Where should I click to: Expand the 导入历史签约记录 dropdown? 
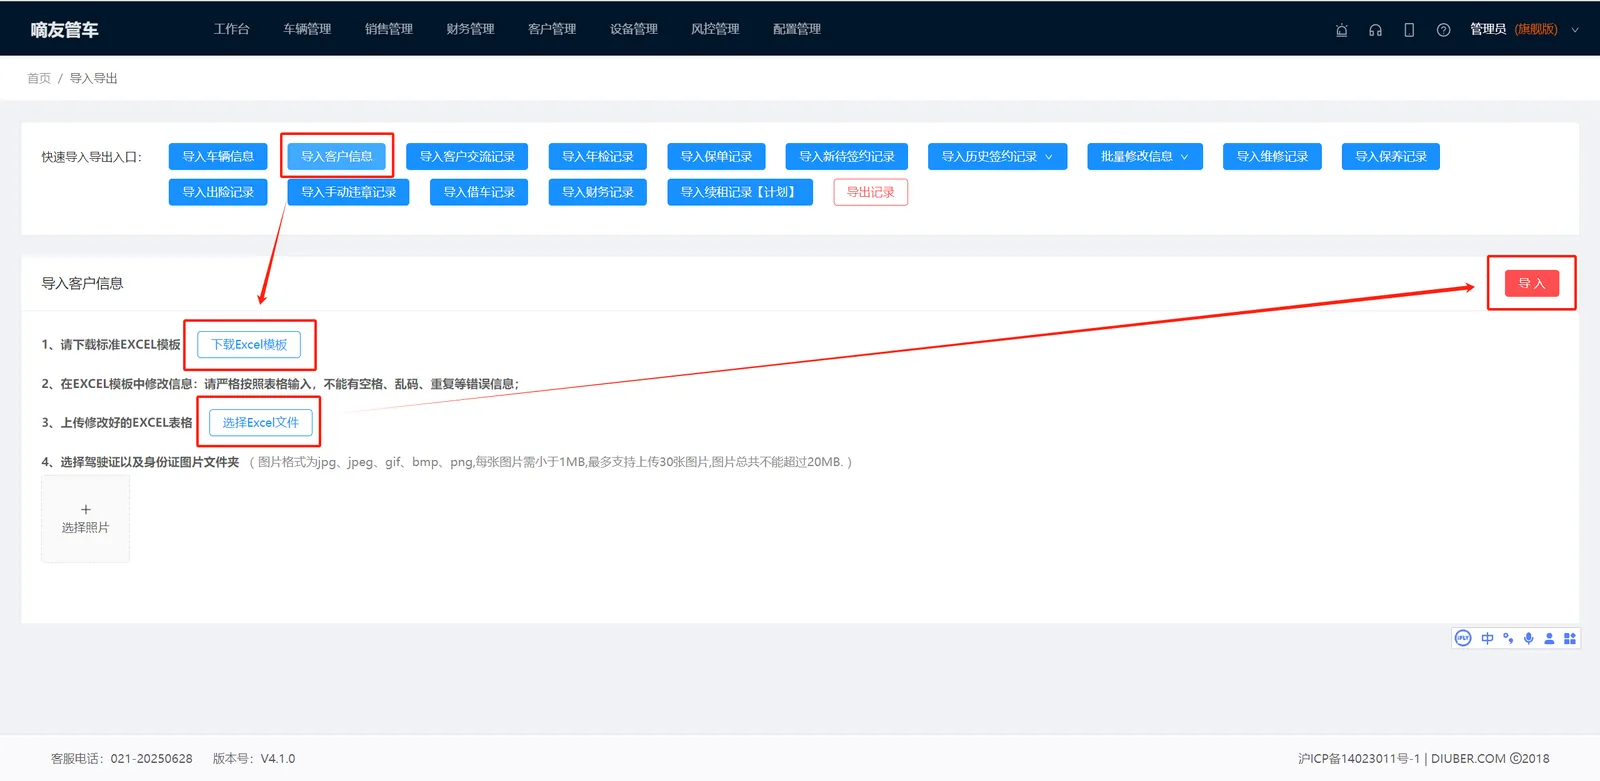click(x=998, y=157)
